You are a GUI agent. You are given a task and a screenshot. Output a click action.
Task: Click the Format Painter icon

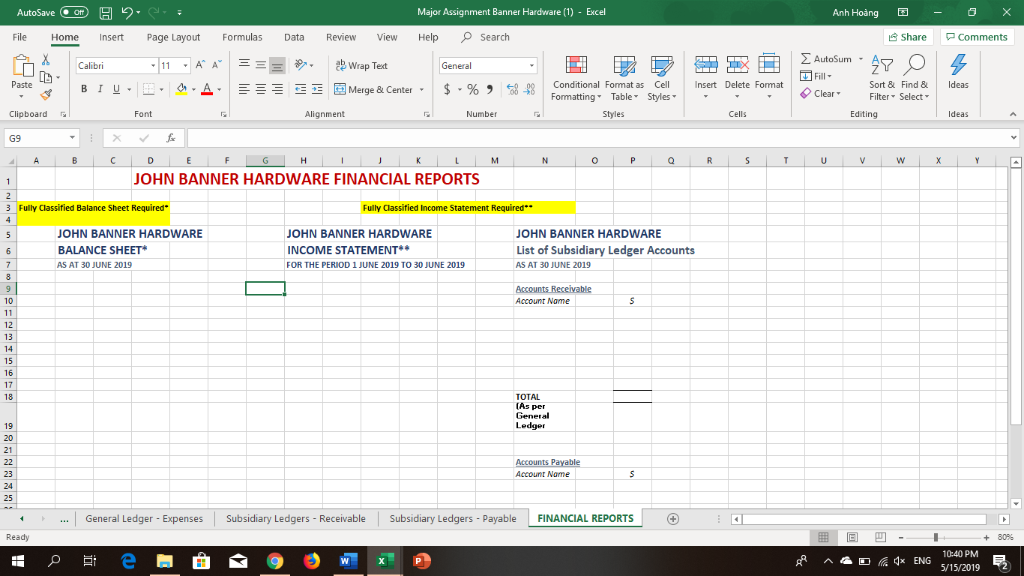[x=47, y=92]
